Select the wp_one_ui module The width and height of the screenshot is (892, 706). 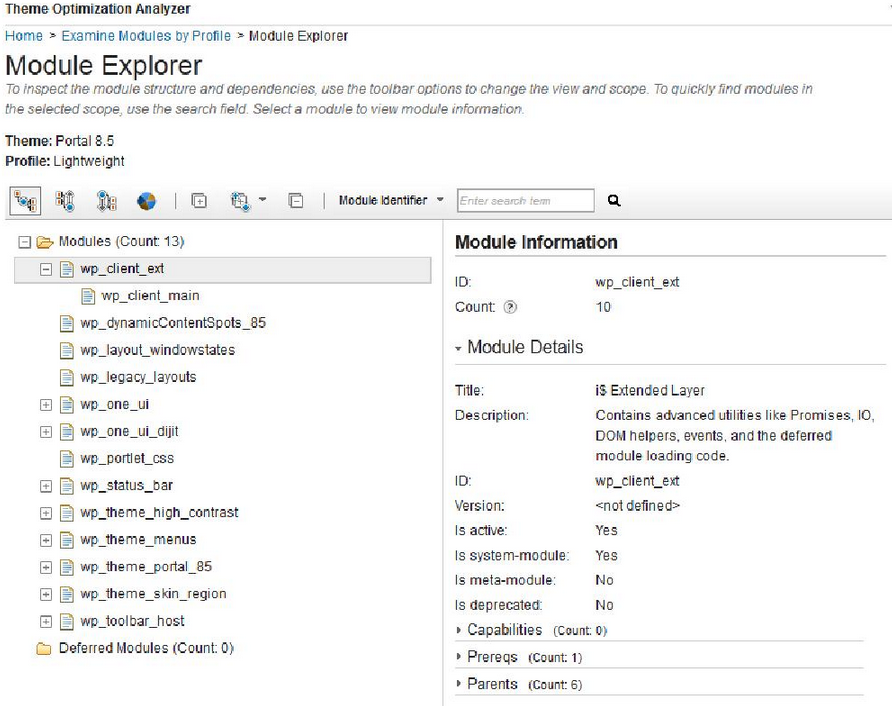click(x=114, y=404)
